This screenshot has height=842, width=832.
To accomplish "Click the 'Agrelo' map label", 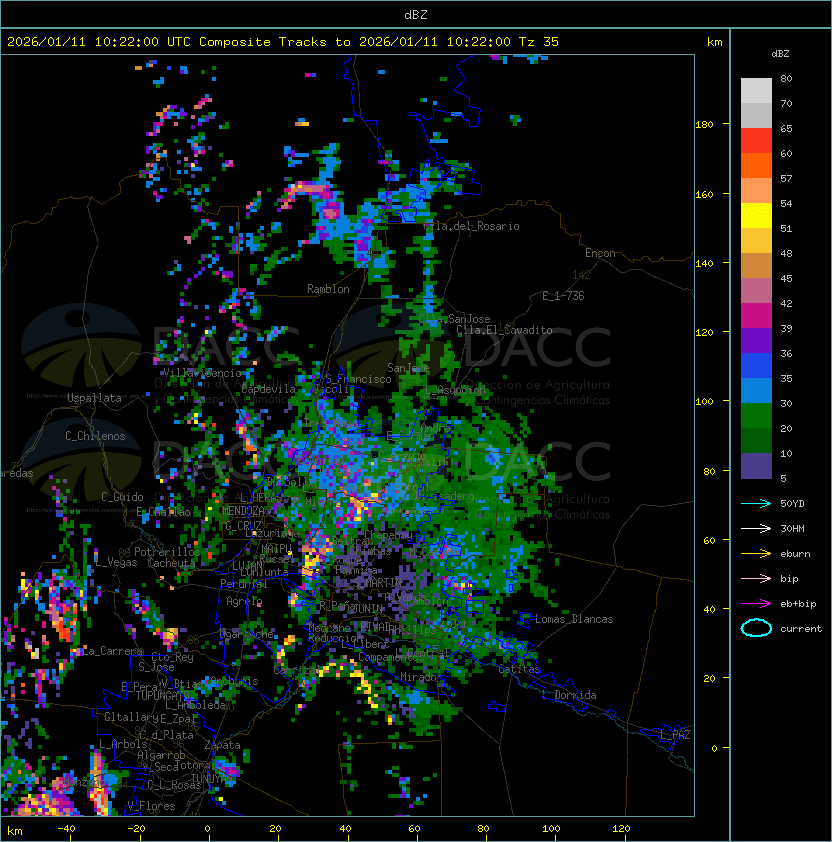I will 244,601.
